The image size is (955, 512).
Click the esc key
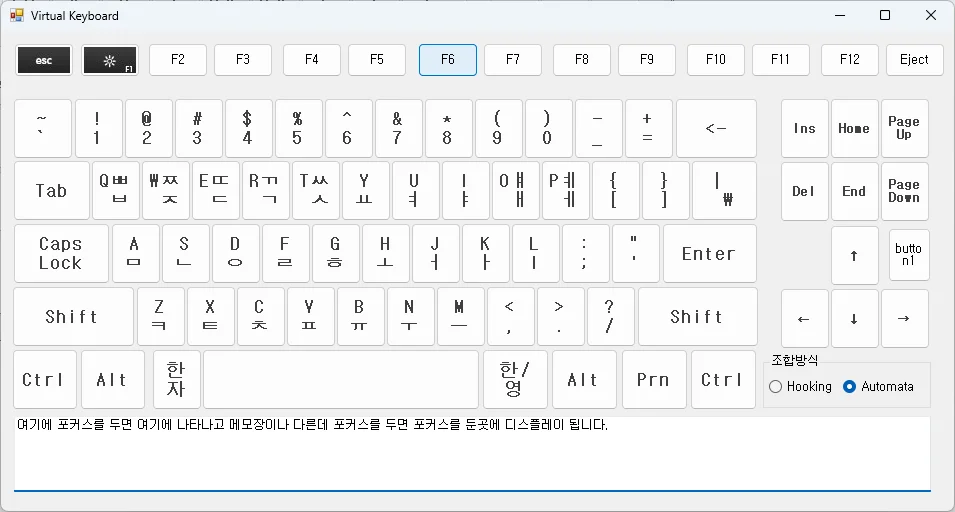(44, 60)
